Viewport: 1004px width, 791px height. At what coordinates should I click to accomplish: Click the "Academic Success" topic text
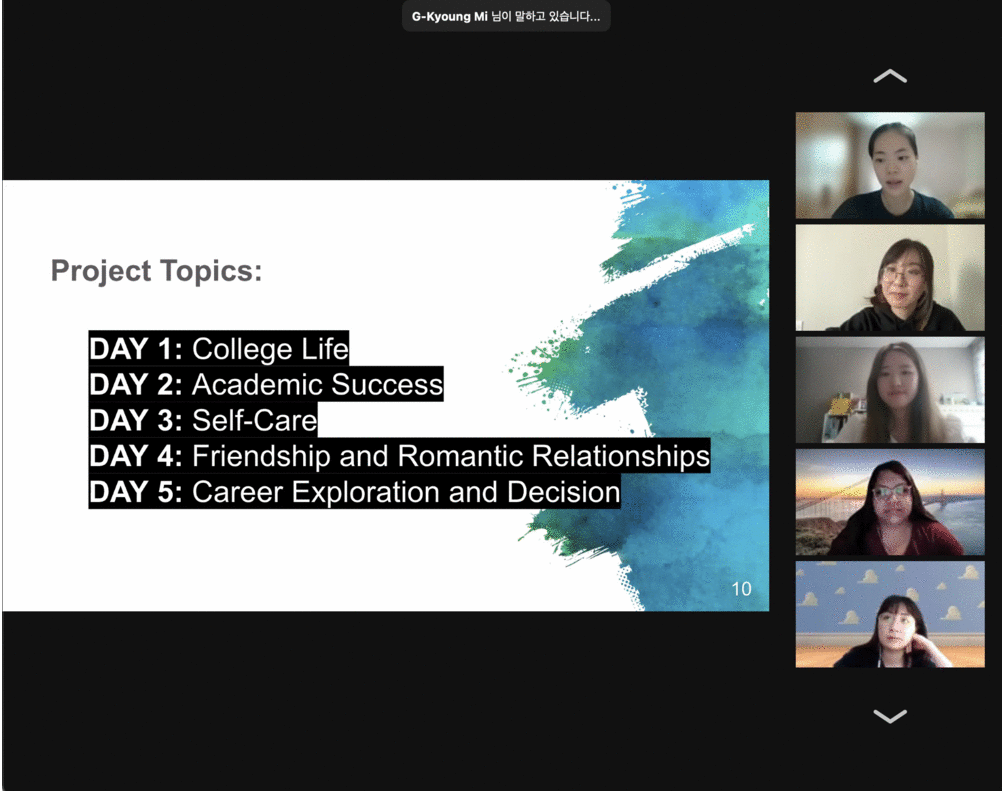(317, 385)
